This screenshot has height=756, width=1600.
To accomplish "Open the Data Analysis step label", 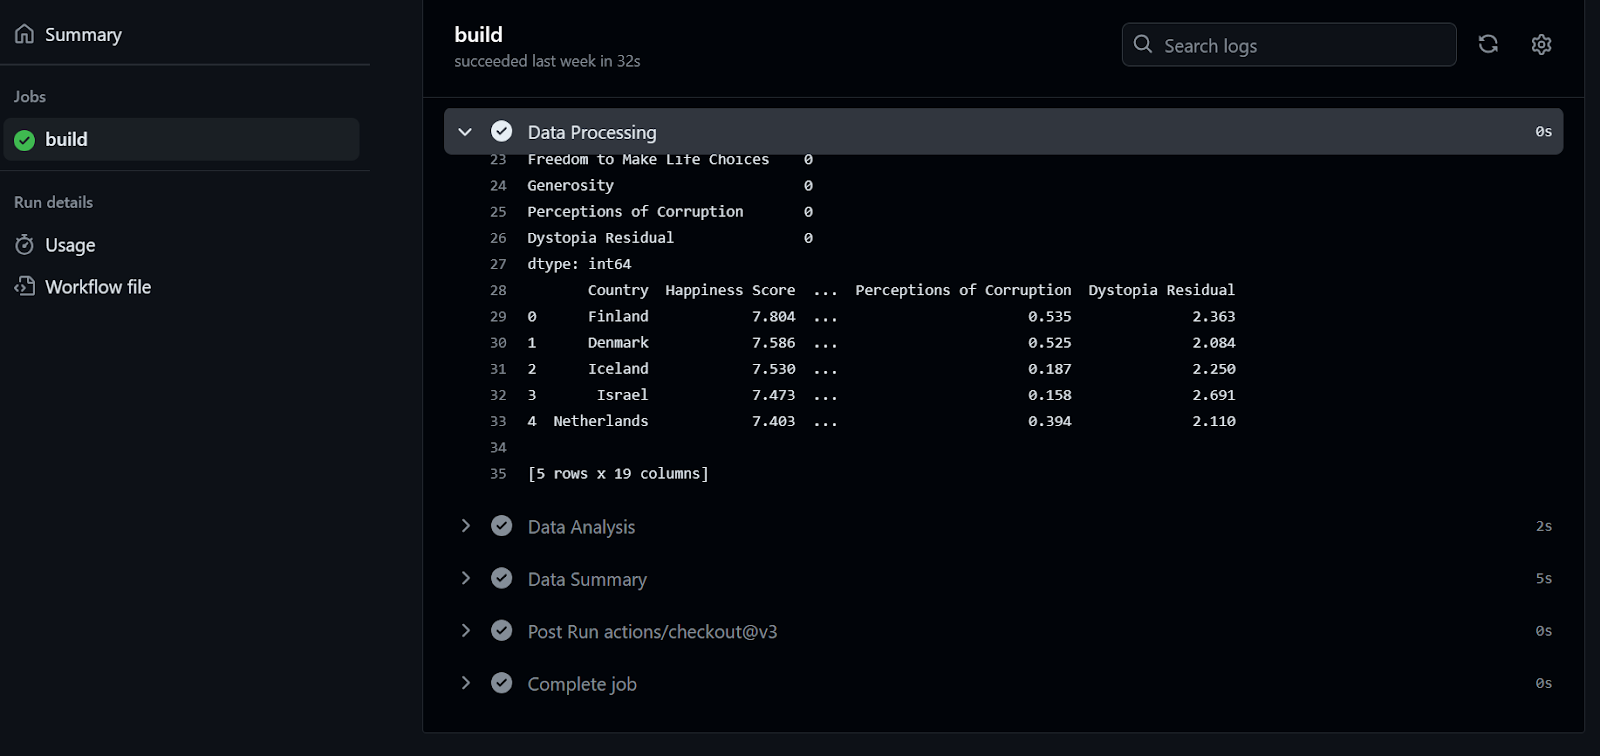I will pyautogui.click(x=581, y=527).
